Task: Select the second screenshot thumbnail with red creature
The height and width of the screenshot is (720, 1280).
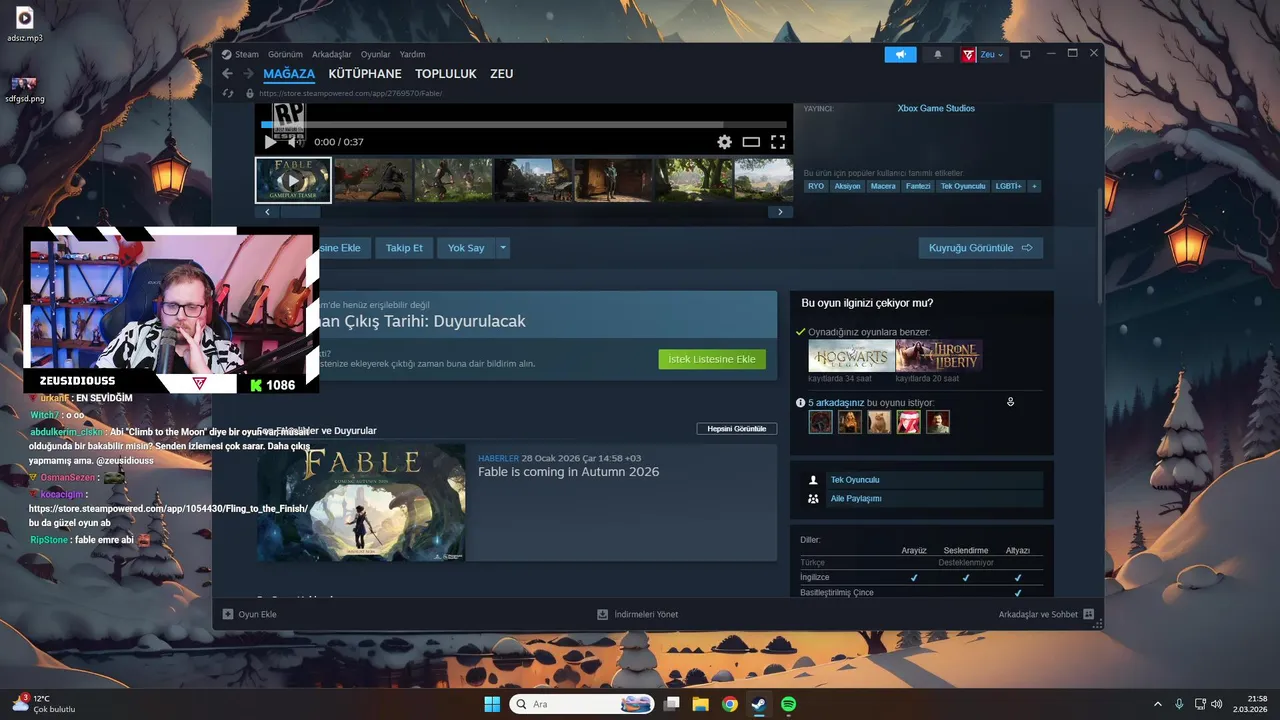Action: [373, 180]
